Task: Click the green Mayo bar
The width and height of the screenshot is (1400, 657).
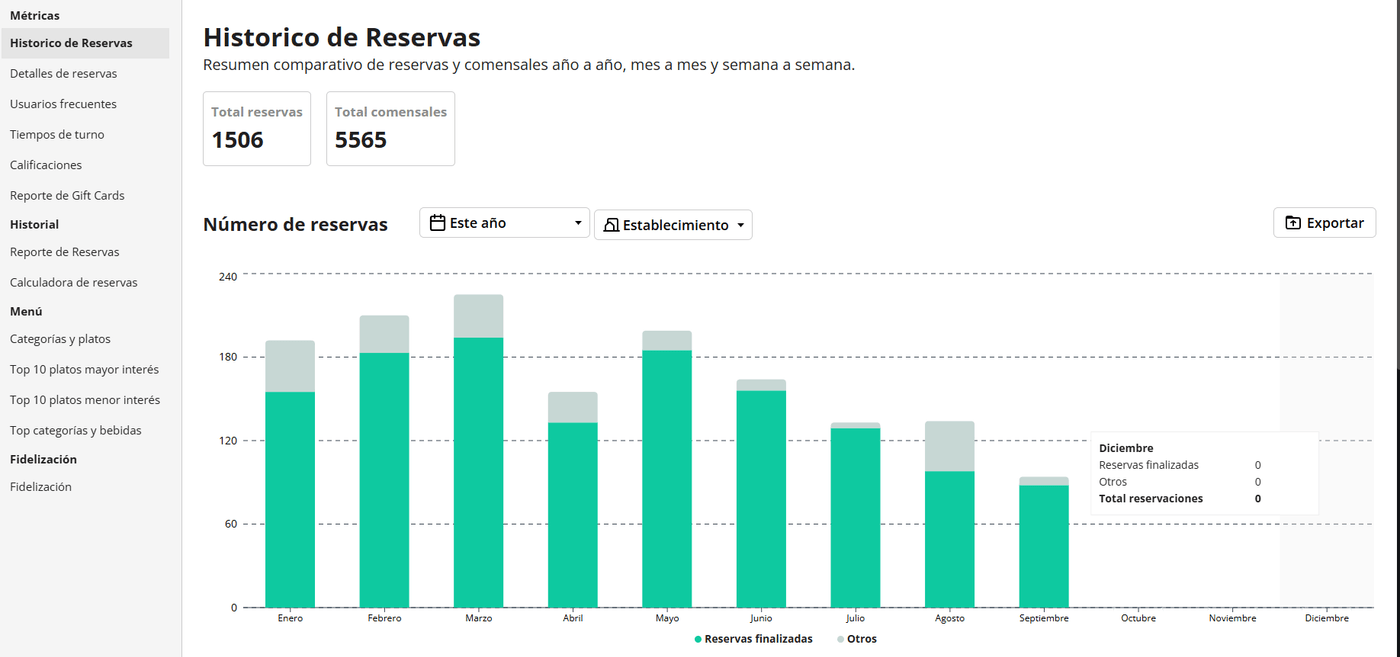Action: (x=667, y=479)
